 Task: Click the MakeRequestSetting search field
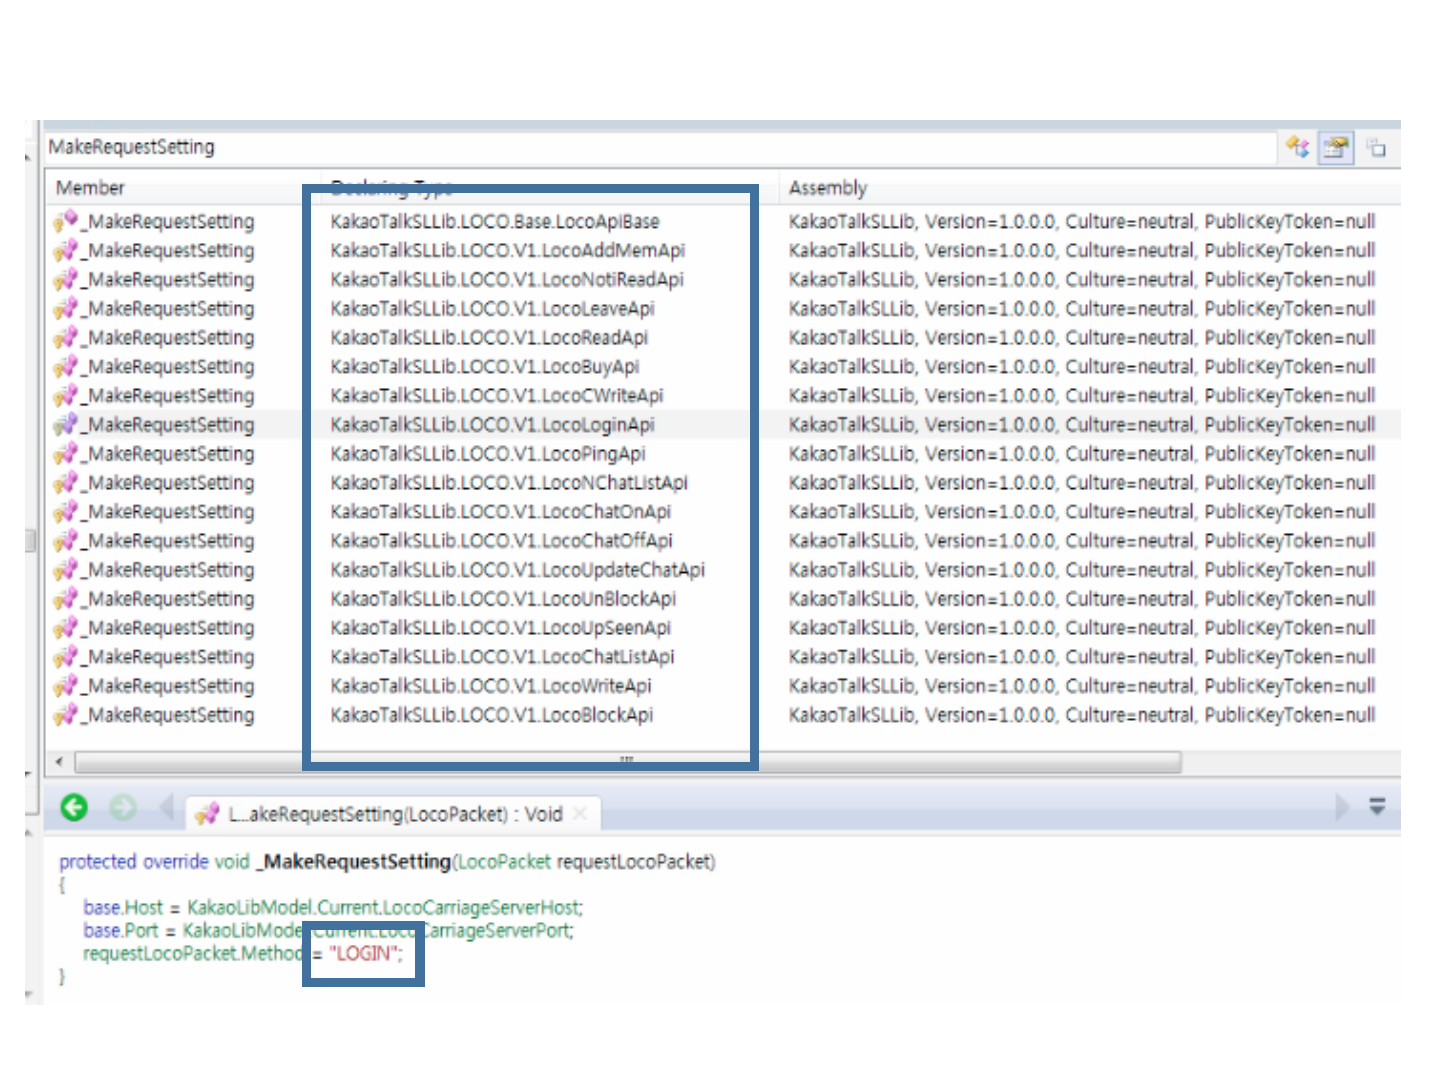(x=660, y=147)
